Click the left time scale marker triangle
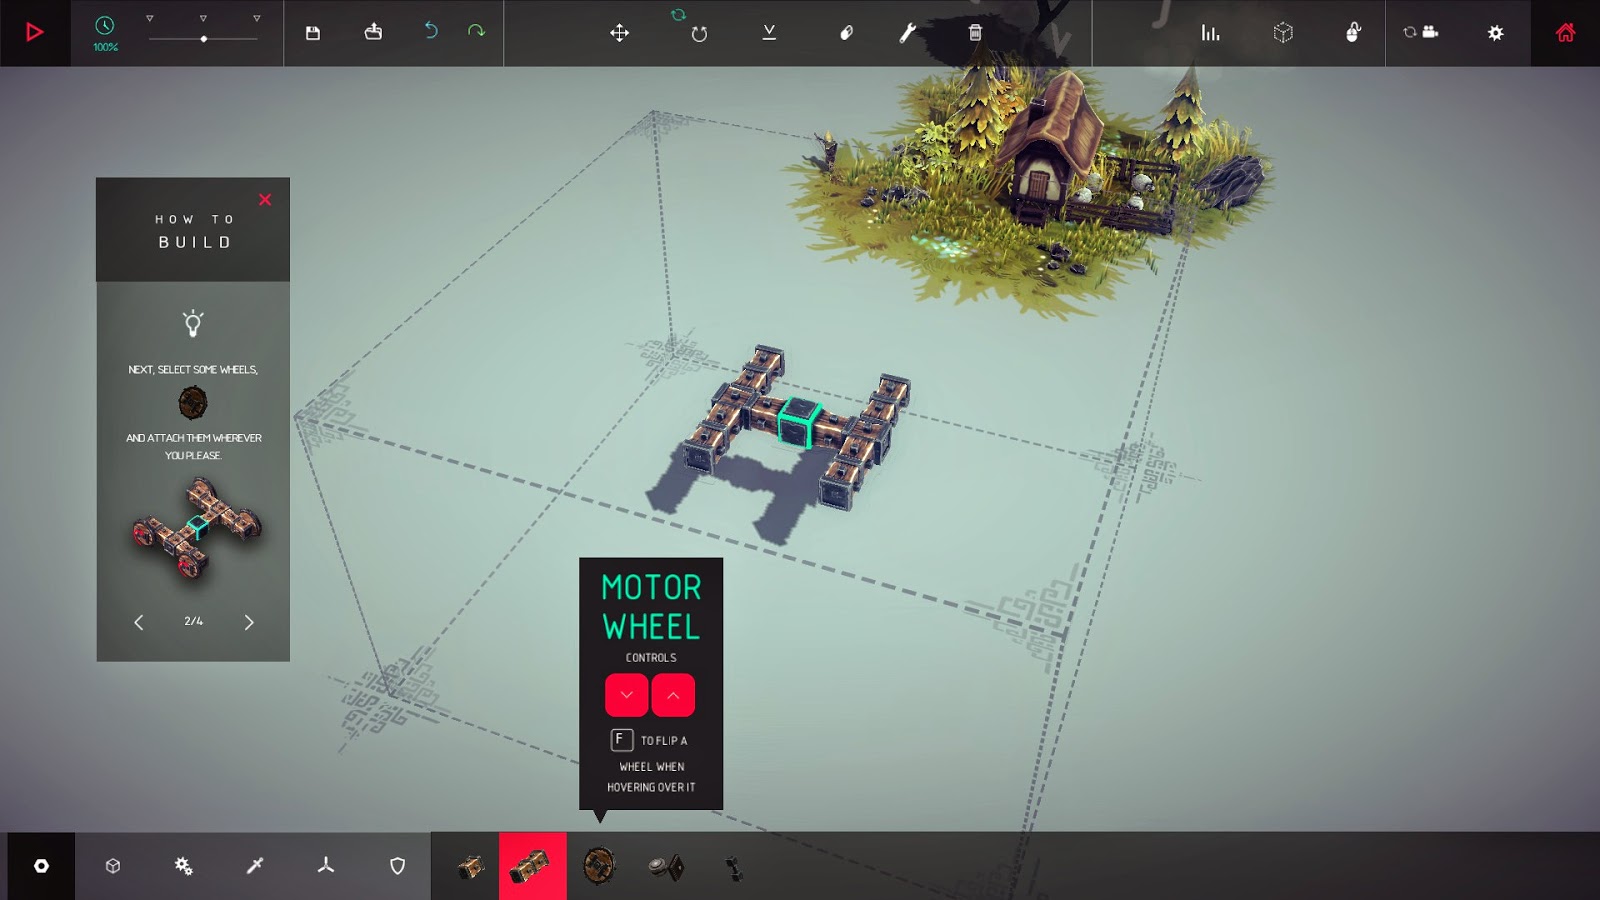 click(x=150, y=19)
